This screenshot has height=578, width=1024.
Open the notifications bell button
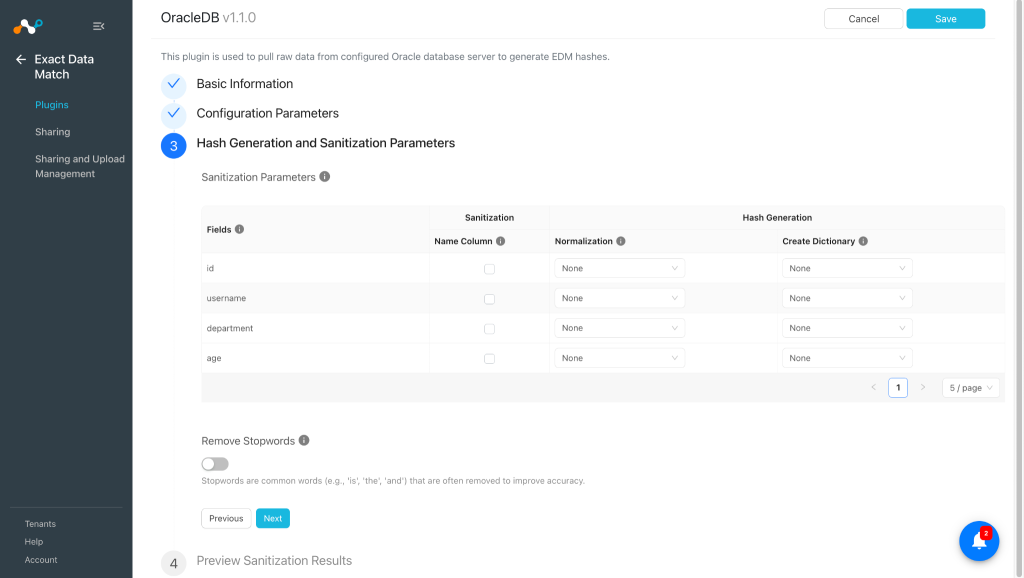(x=979, y=541)
